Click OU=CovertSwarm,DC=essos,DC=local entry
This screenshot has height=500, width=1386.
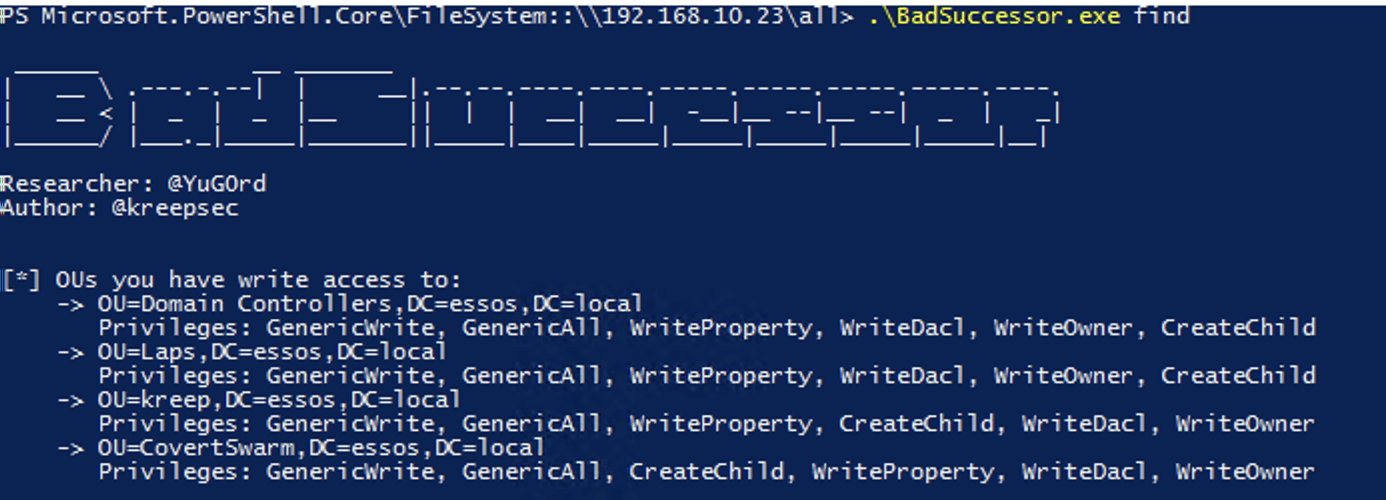(x=321, y=447)
